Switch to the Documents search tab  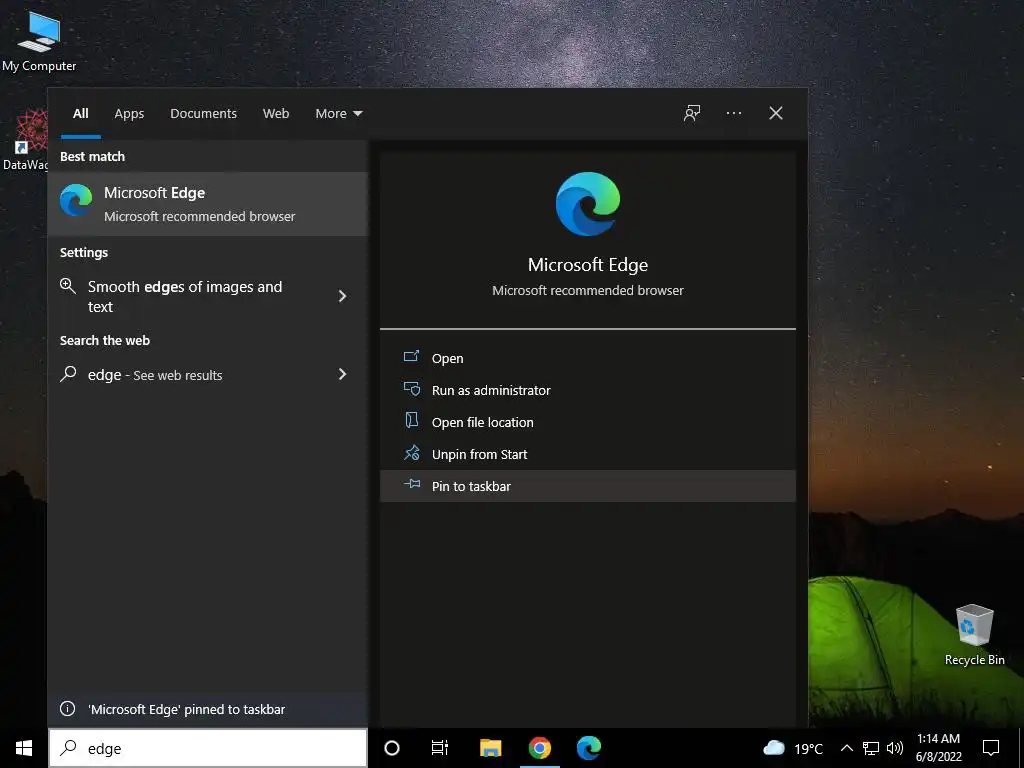coord(203,114)
